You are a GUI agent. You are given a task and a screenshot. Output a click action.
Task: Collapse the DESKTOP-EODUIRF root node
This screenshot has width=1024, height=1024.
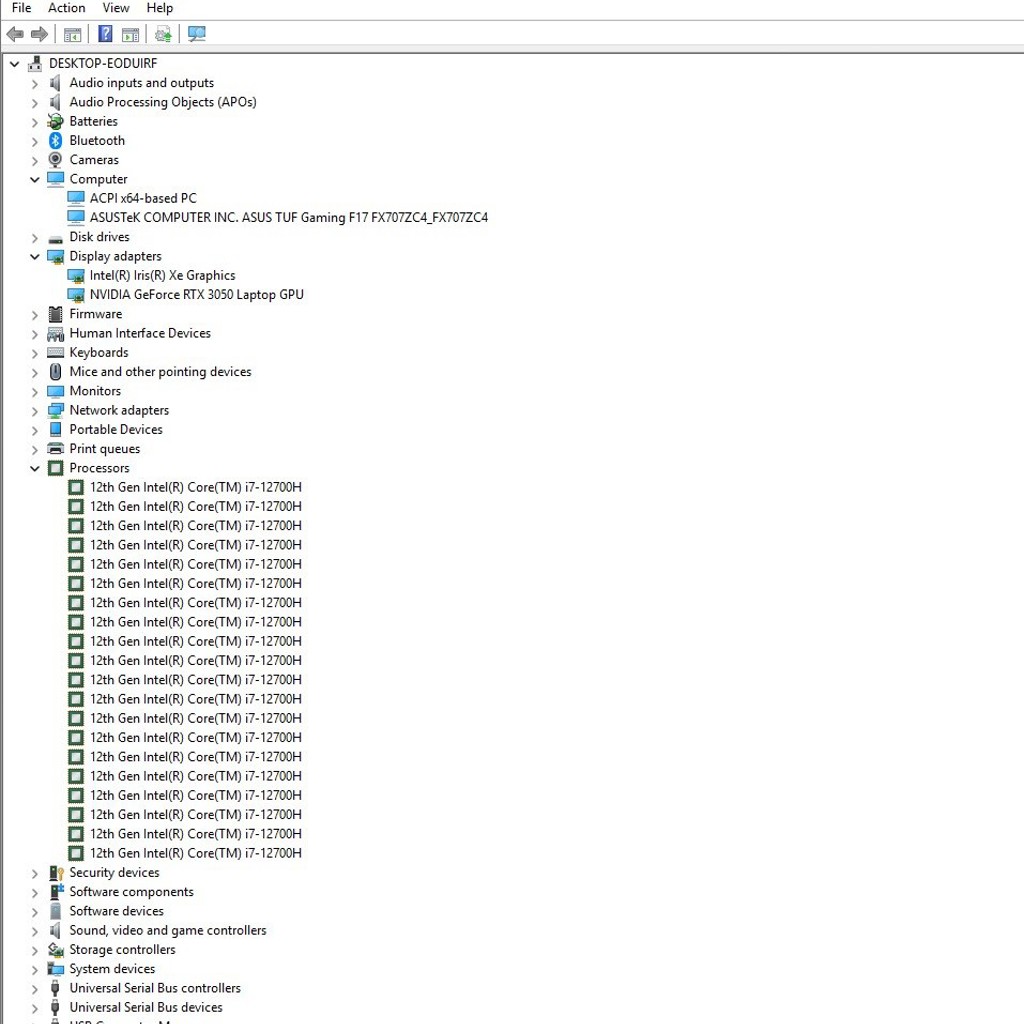[x=14, y=64]
